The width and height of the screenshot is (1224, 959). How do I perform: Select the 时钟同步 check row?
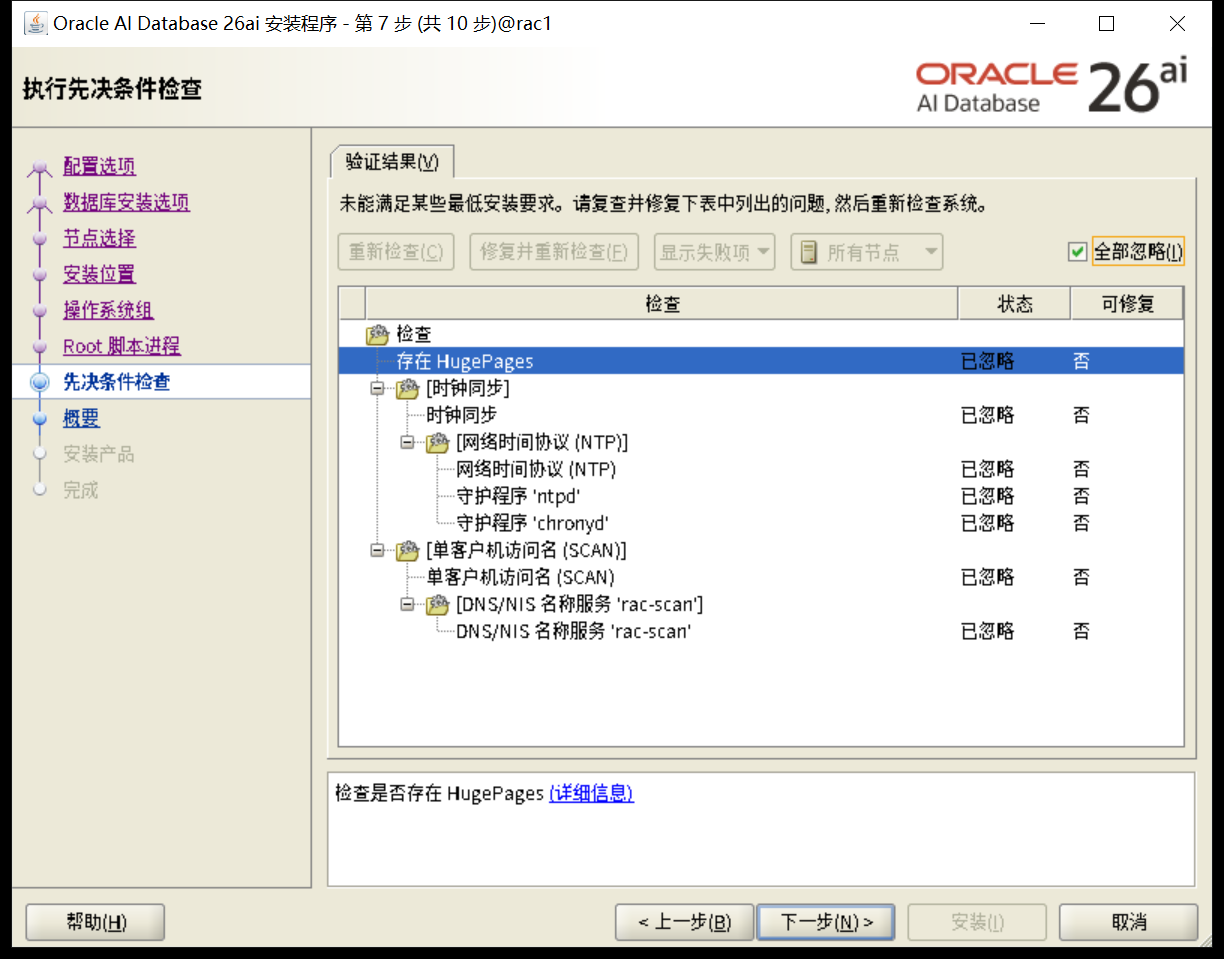coord(761,415)
